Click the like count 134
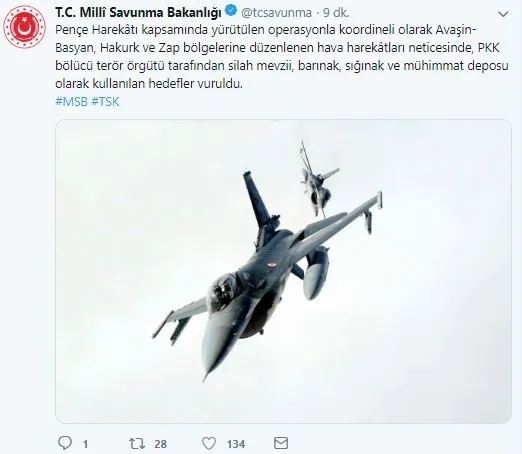Image resolution: width=522 pixels, height=454 pixels. point(236,444)
